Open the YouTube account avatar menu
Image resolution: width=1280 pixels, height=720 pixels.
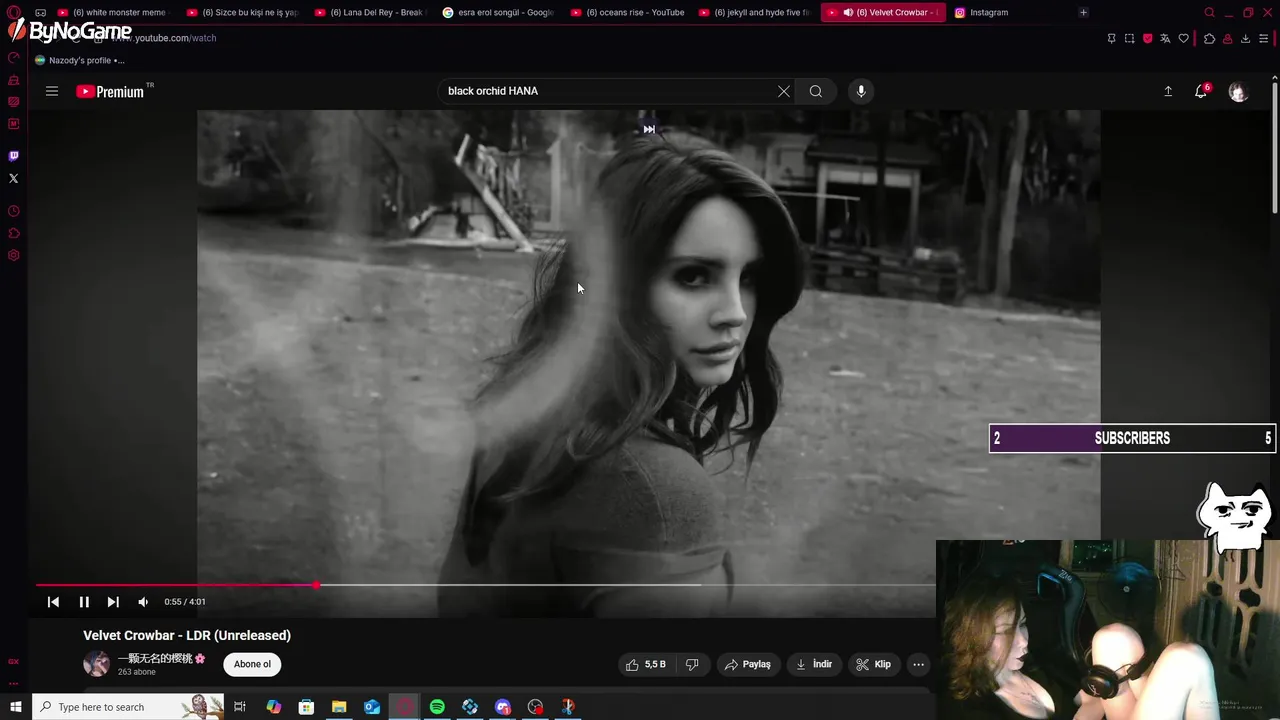(x=1238, y=91)
